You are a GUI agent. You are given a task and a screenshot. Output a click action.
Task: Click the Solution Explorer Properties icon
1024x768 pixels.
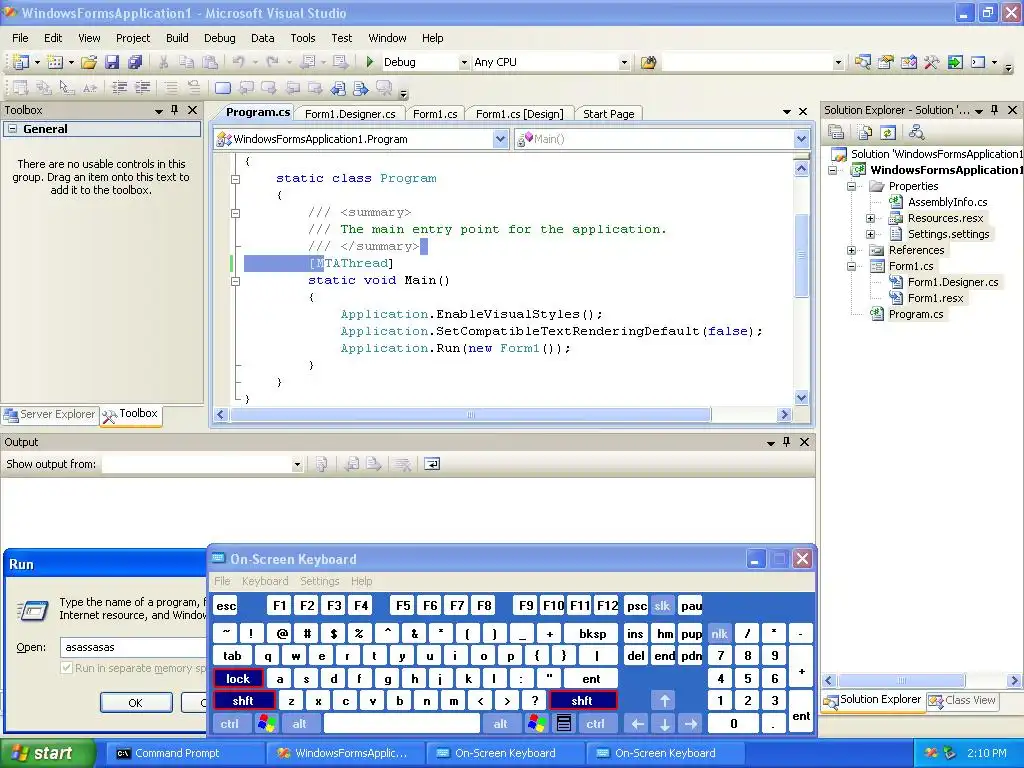click(836, 132)
